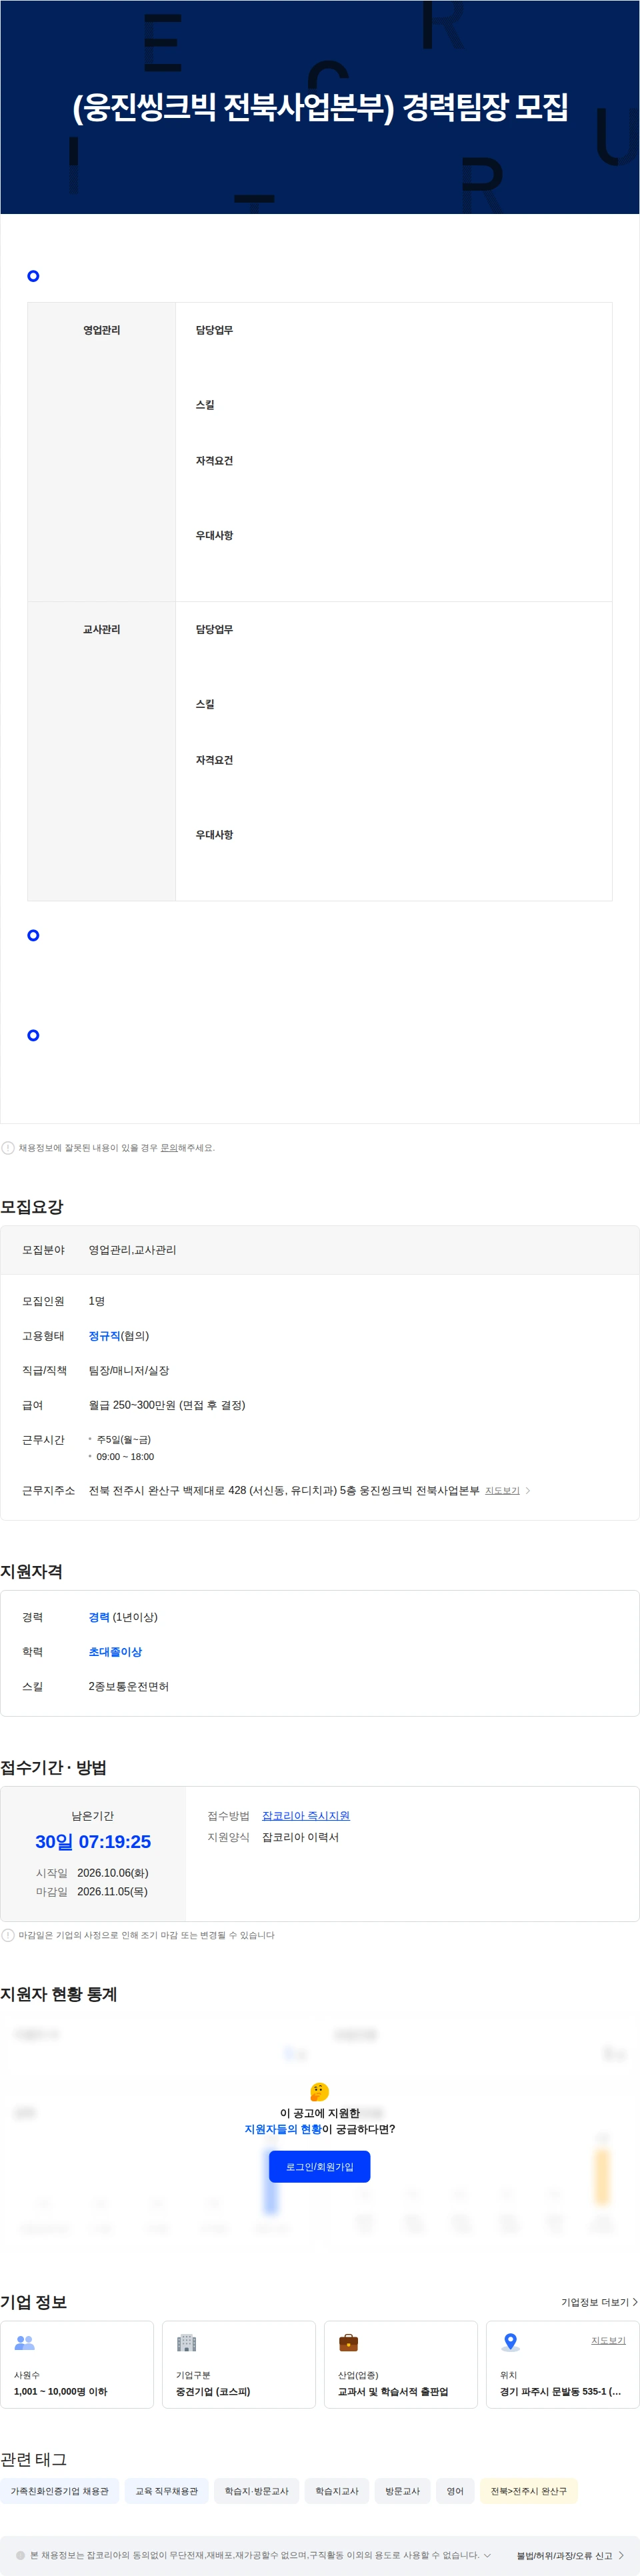
Task: Click the 1,001 ~ 10,000명 이하 employee text
Action: 60,2391
